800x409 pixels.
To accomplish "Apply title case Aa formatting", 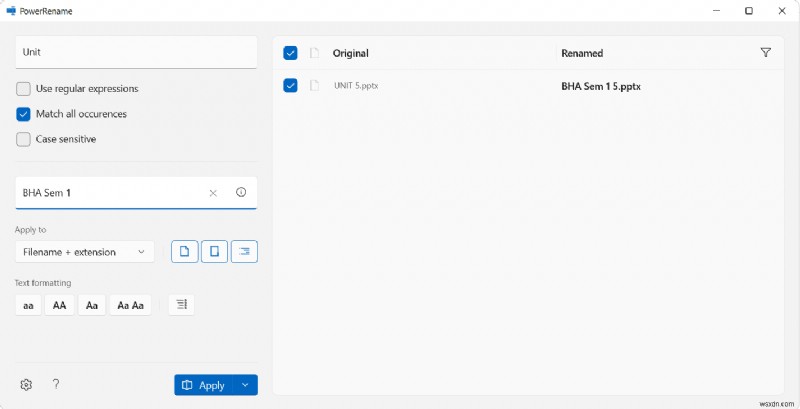I will click(x=92, y=305).
